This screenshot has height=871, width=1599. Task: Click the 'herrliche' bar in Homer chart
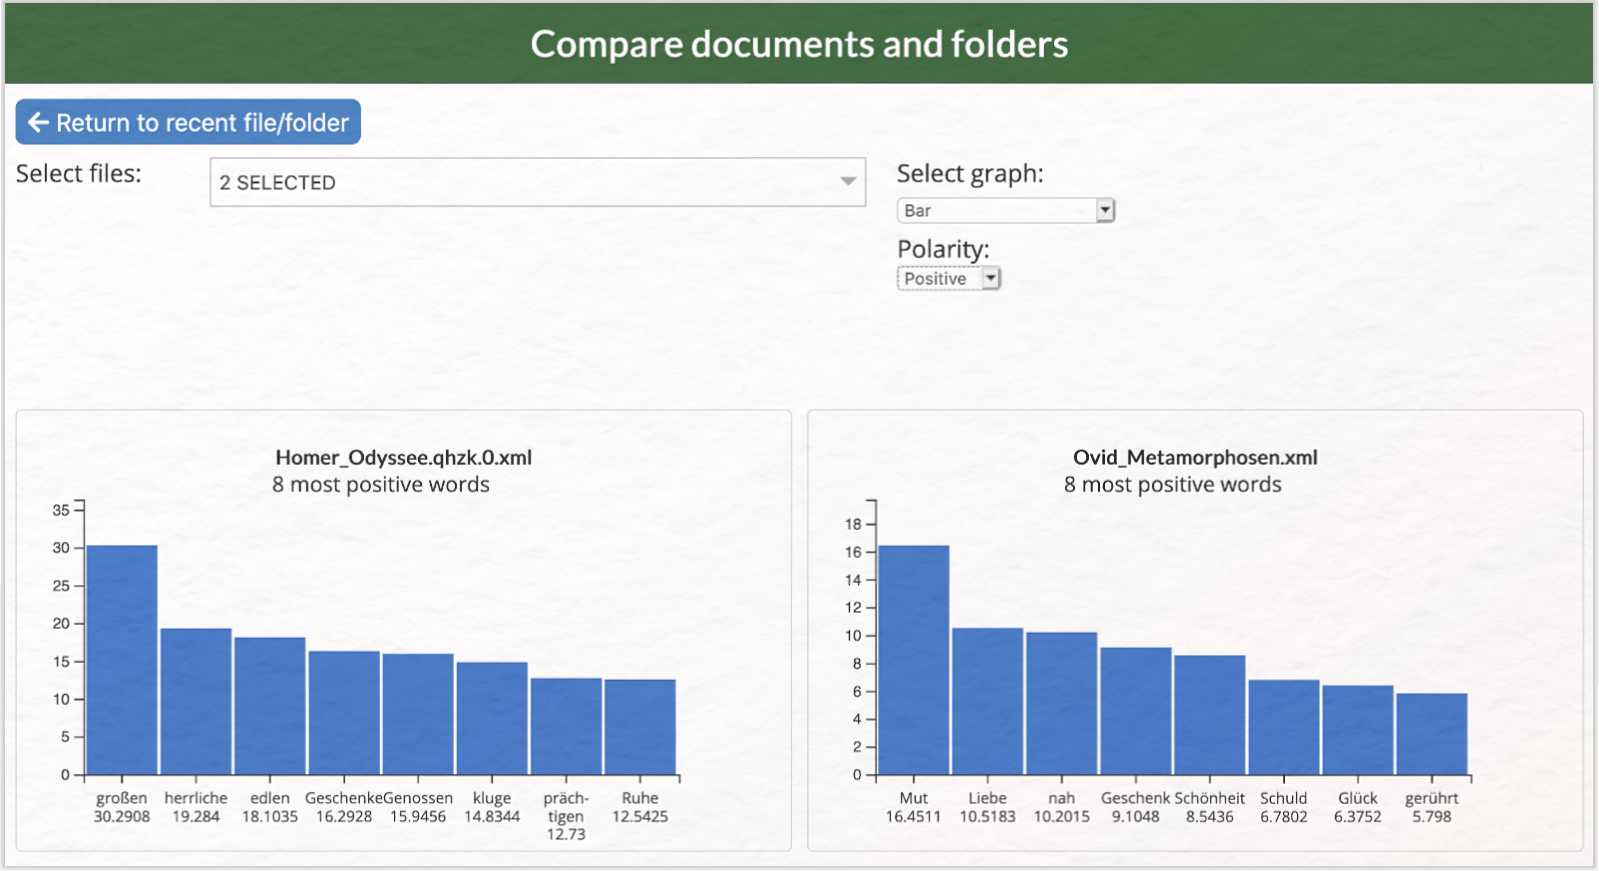coord(196,701)
